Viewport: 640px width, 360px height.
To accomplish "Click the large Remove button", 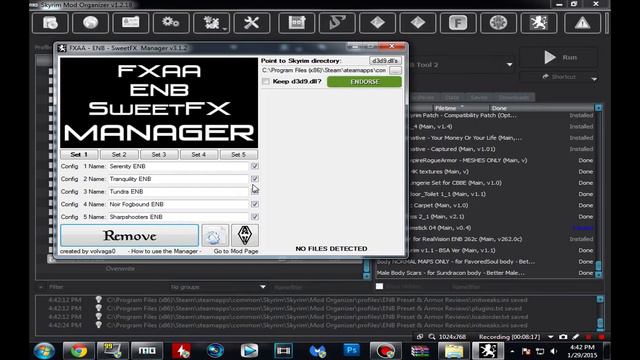I will pos(129,236).
